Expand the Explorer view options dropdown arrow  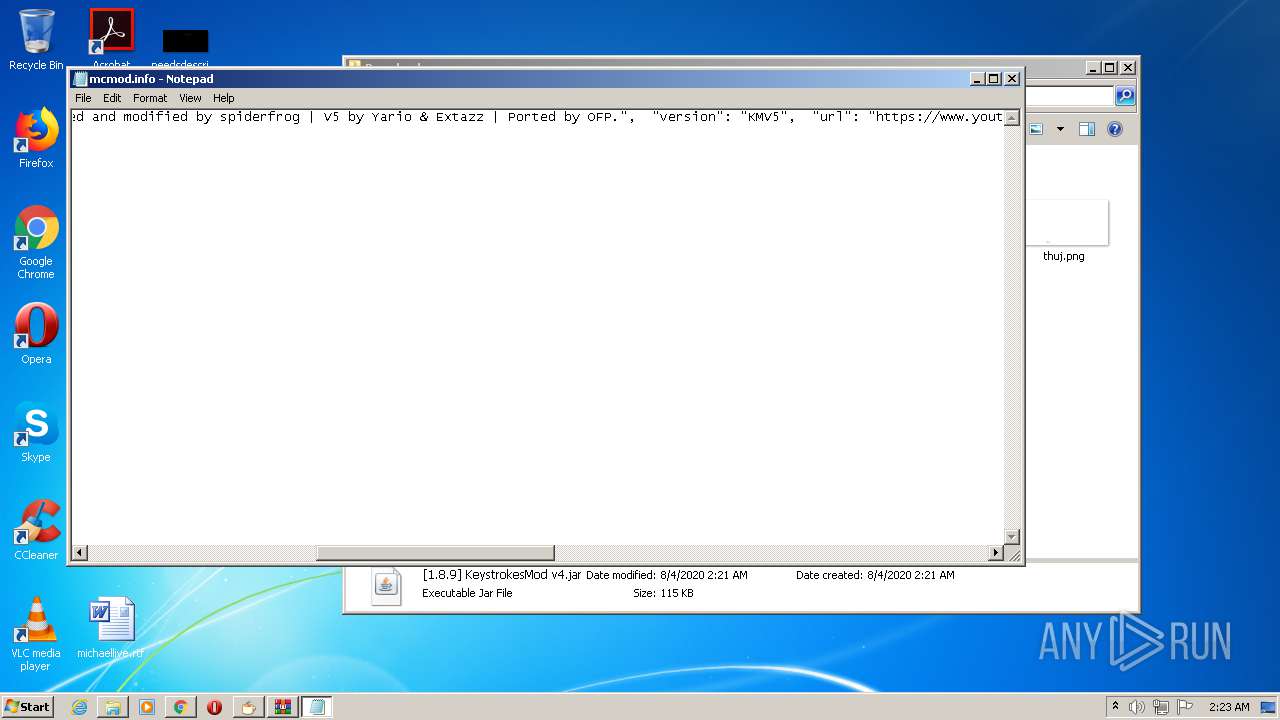[1060, 129]
